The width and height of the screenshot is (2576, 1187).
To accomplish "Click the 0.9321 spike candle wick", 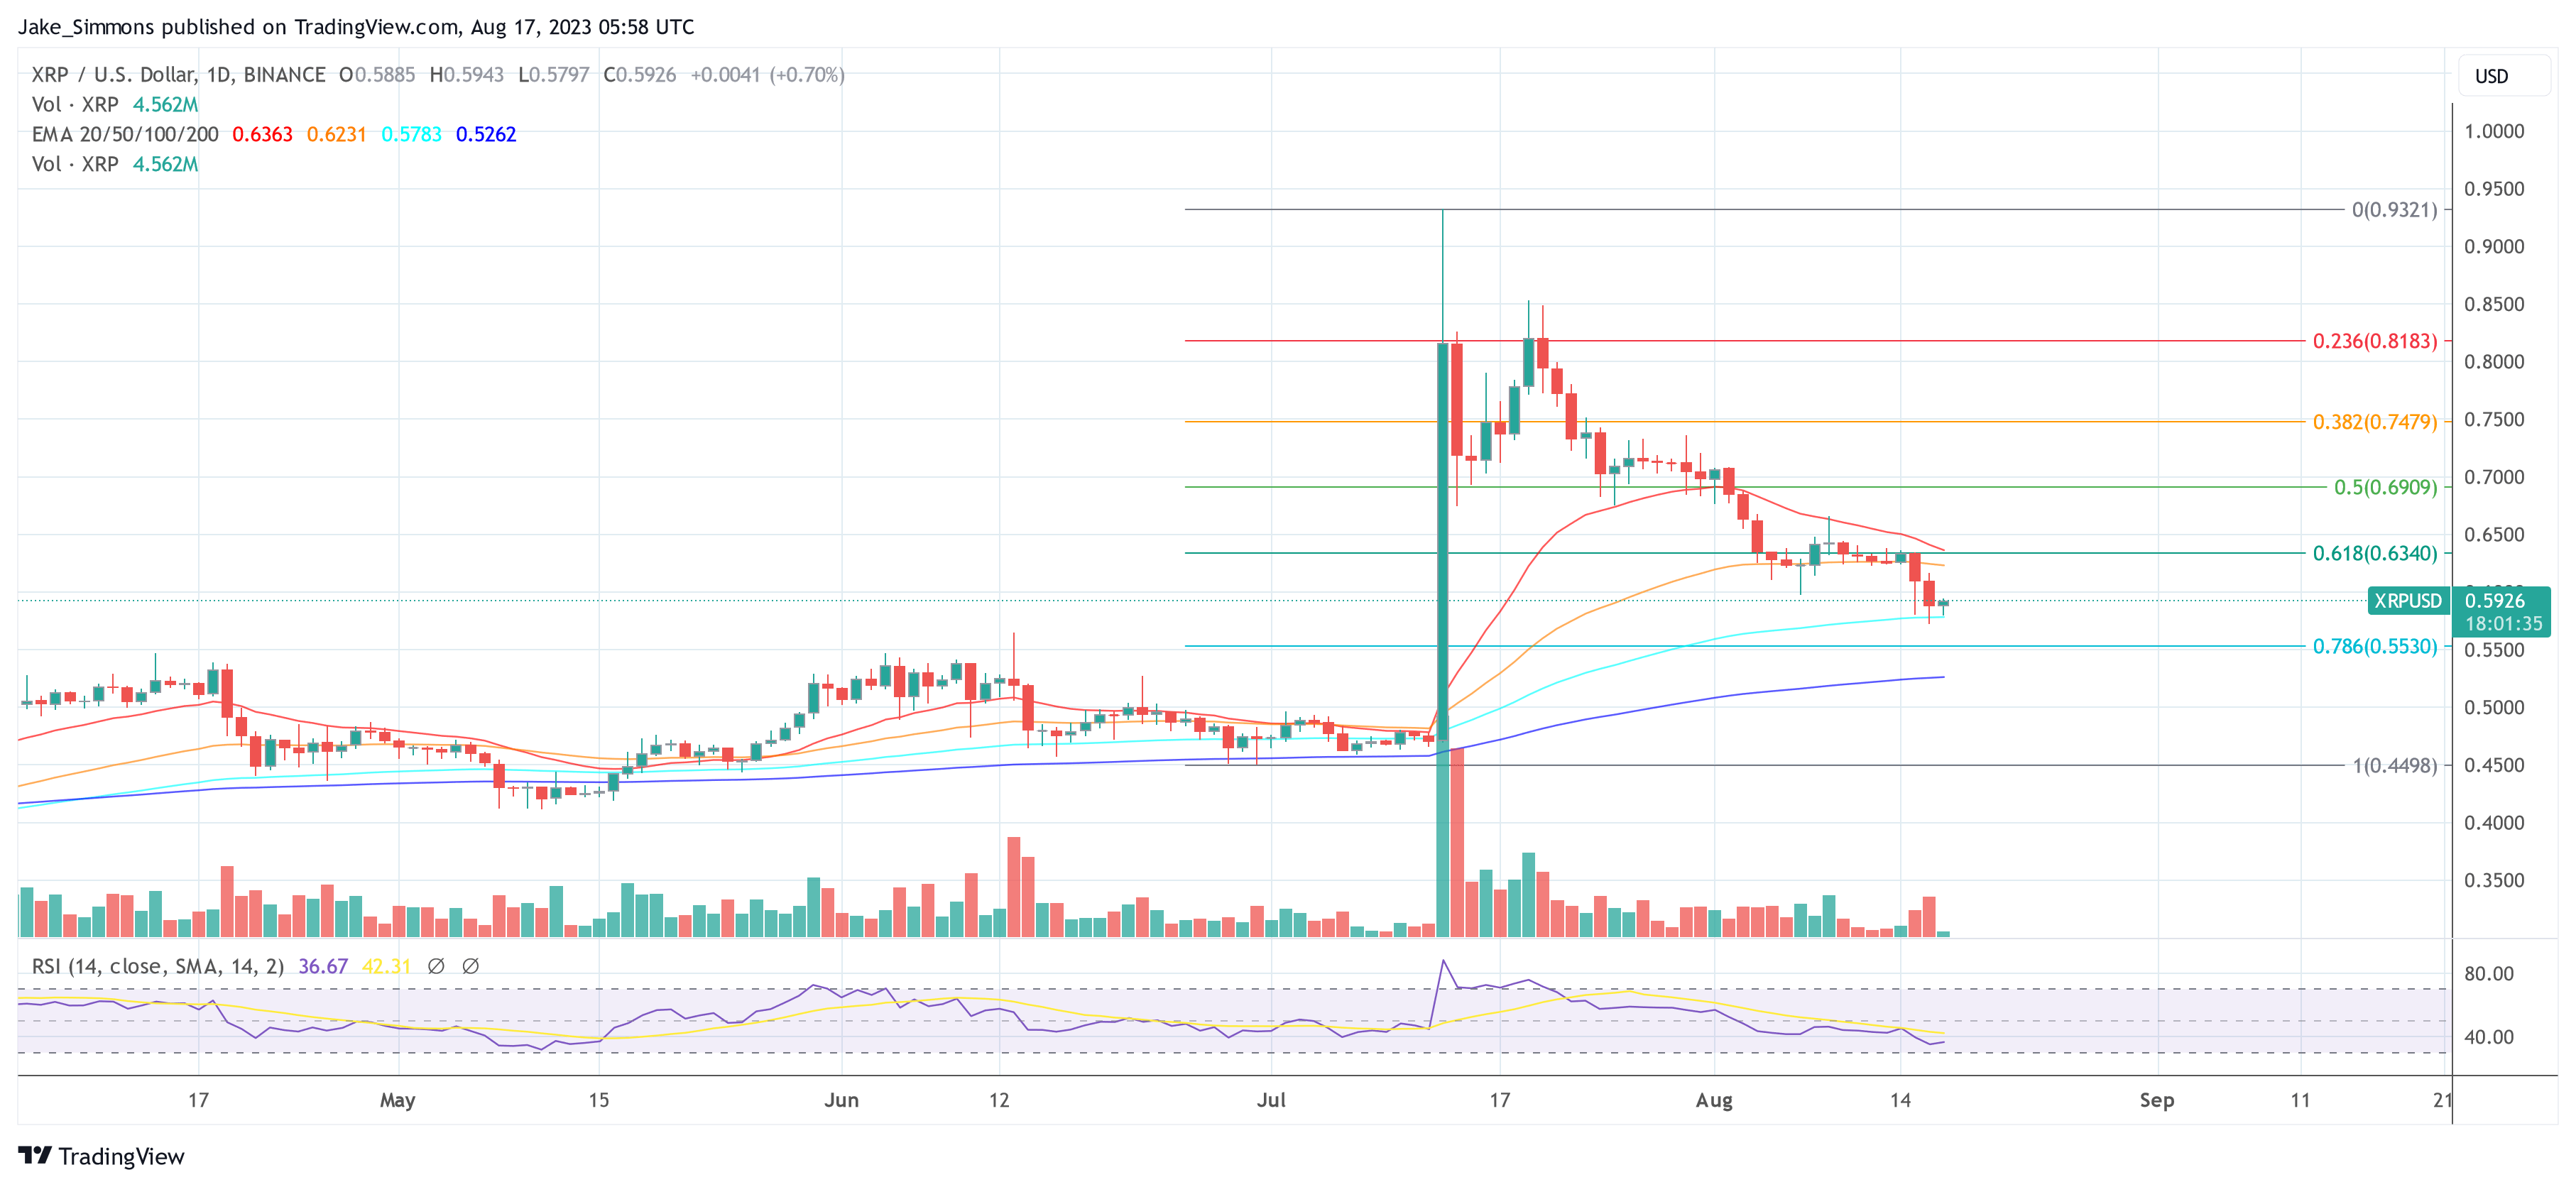I will click(1443, 276).
